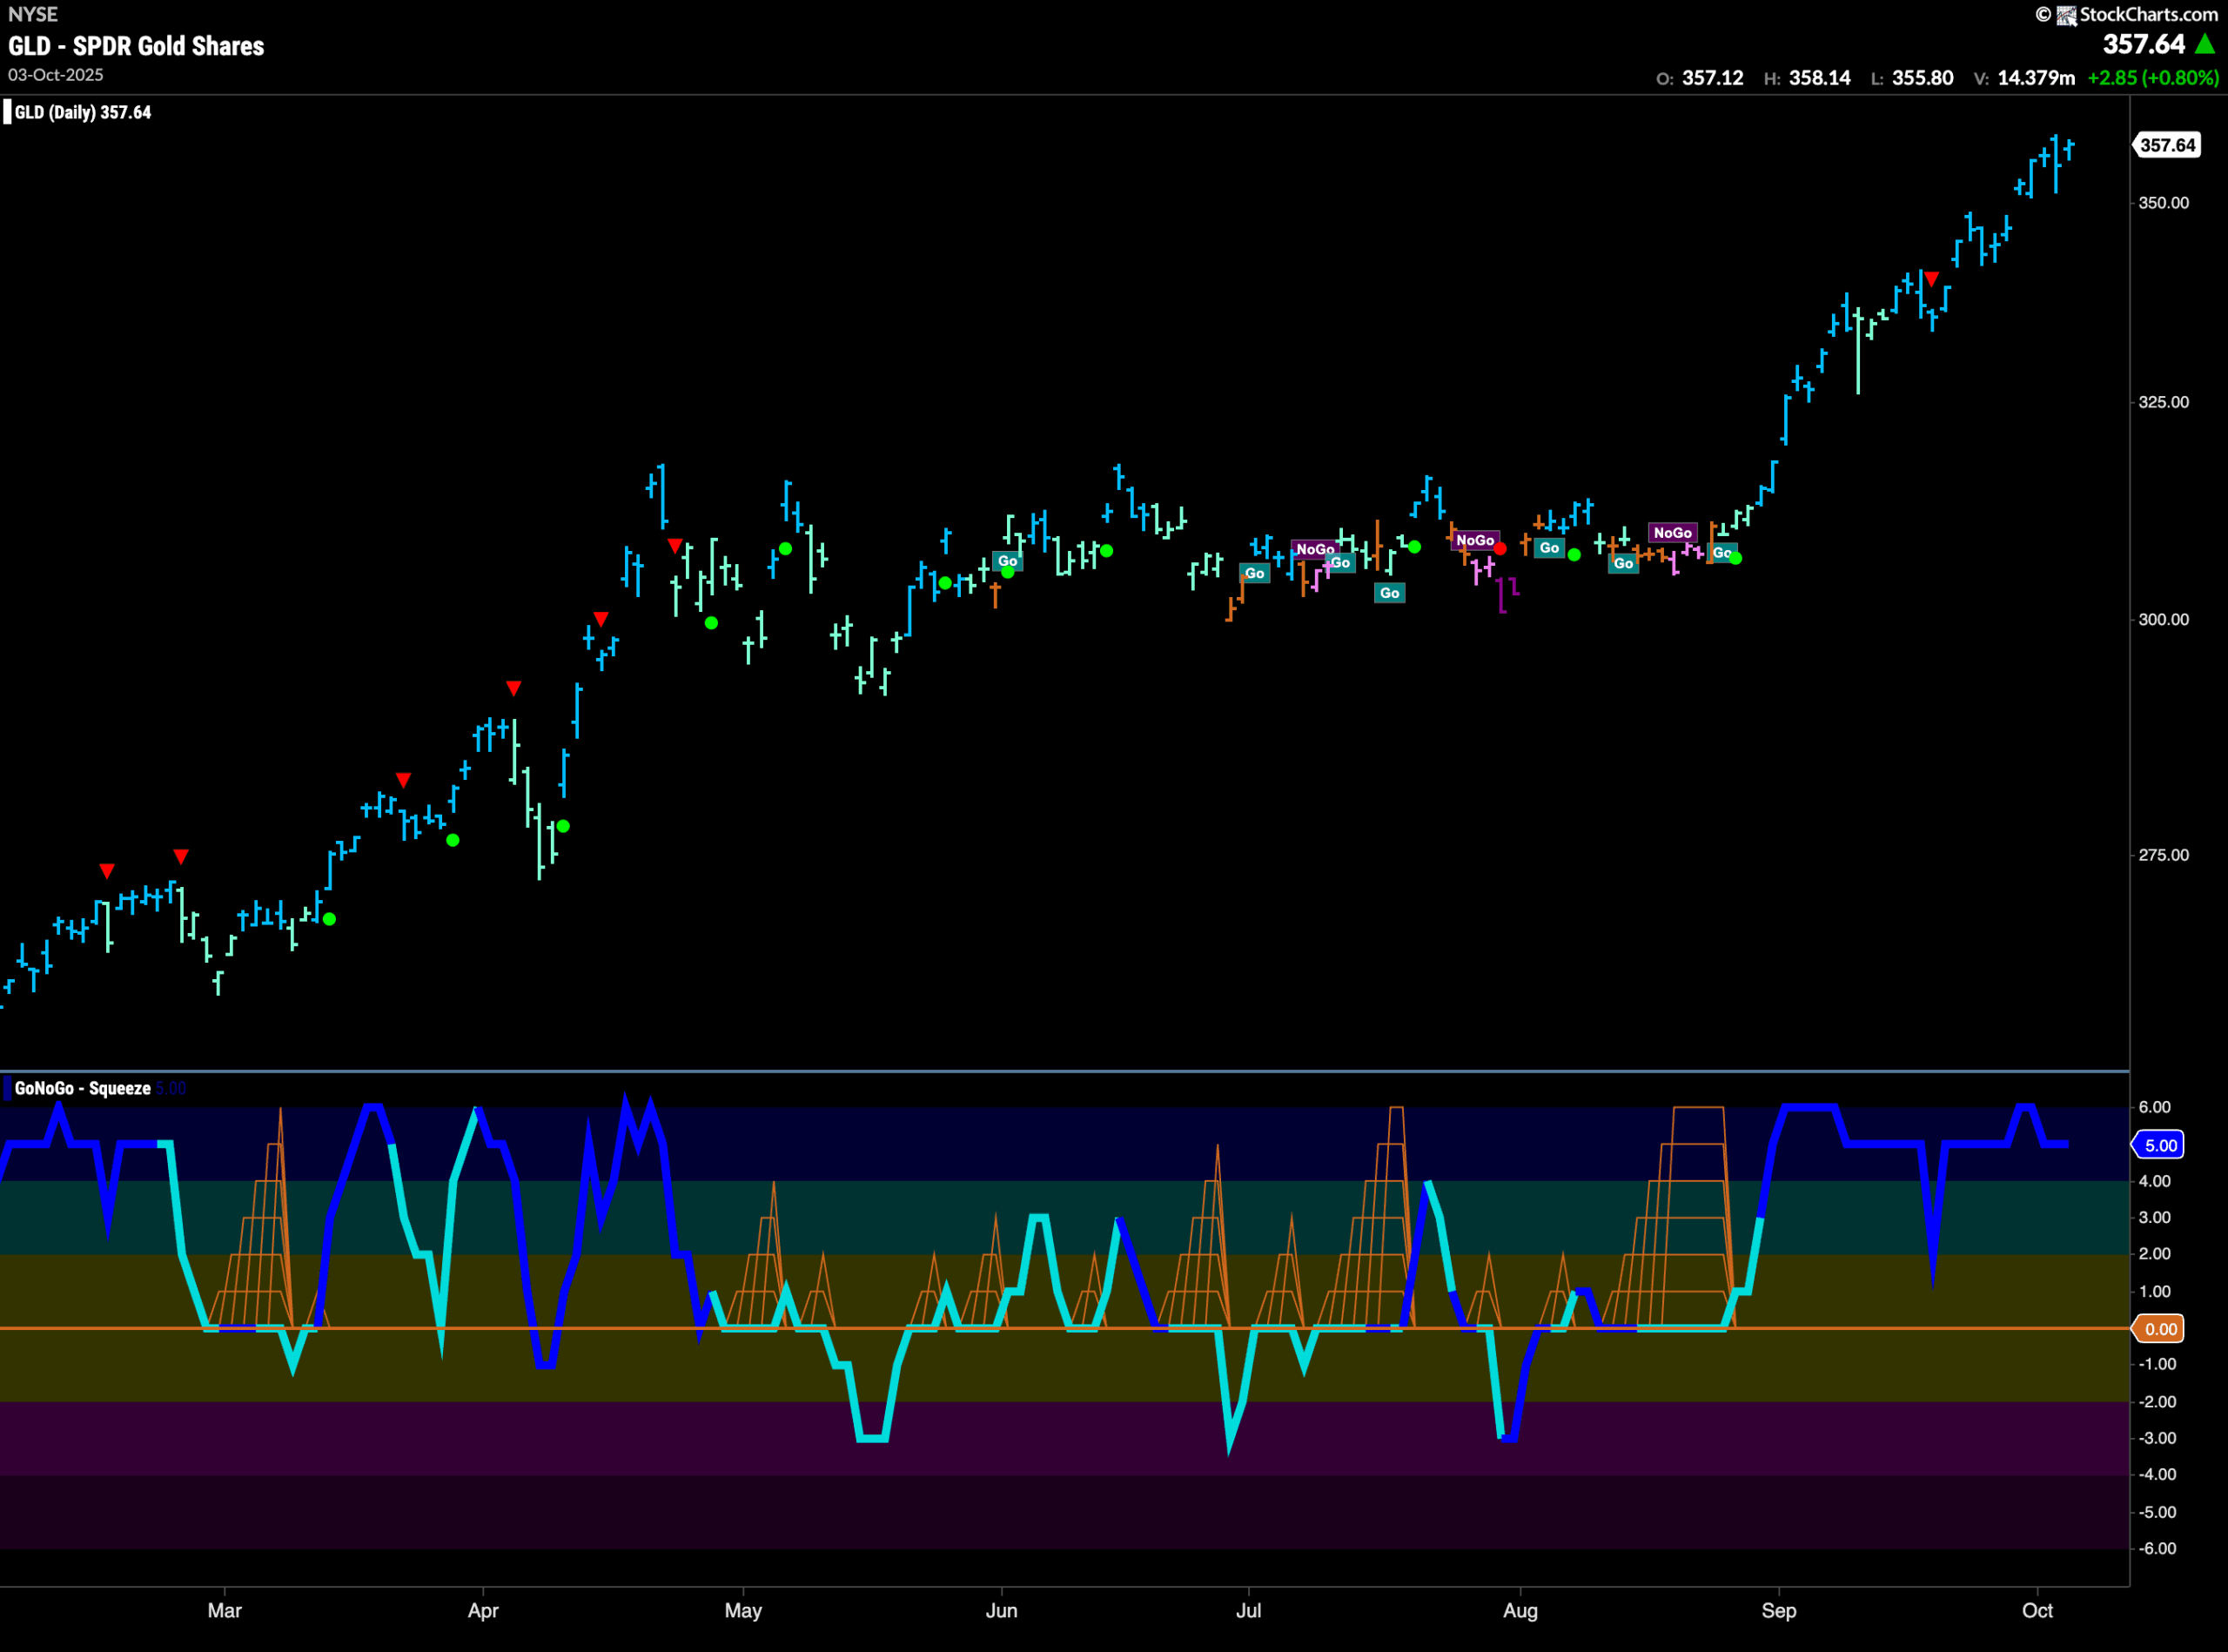Screen dimensions: 2228x1652
Task: Click the Open value 357.12
Action: tap(1712, 78)
